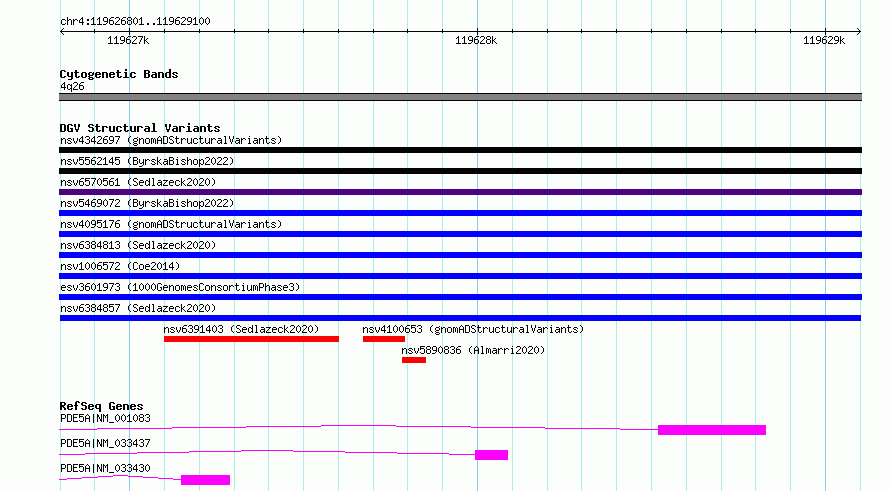Viewport: 890px width, 491px height.
Task: Click variant label nsv6384813 (Sedlazeck2020)
Action: click(x=138, y=245)
